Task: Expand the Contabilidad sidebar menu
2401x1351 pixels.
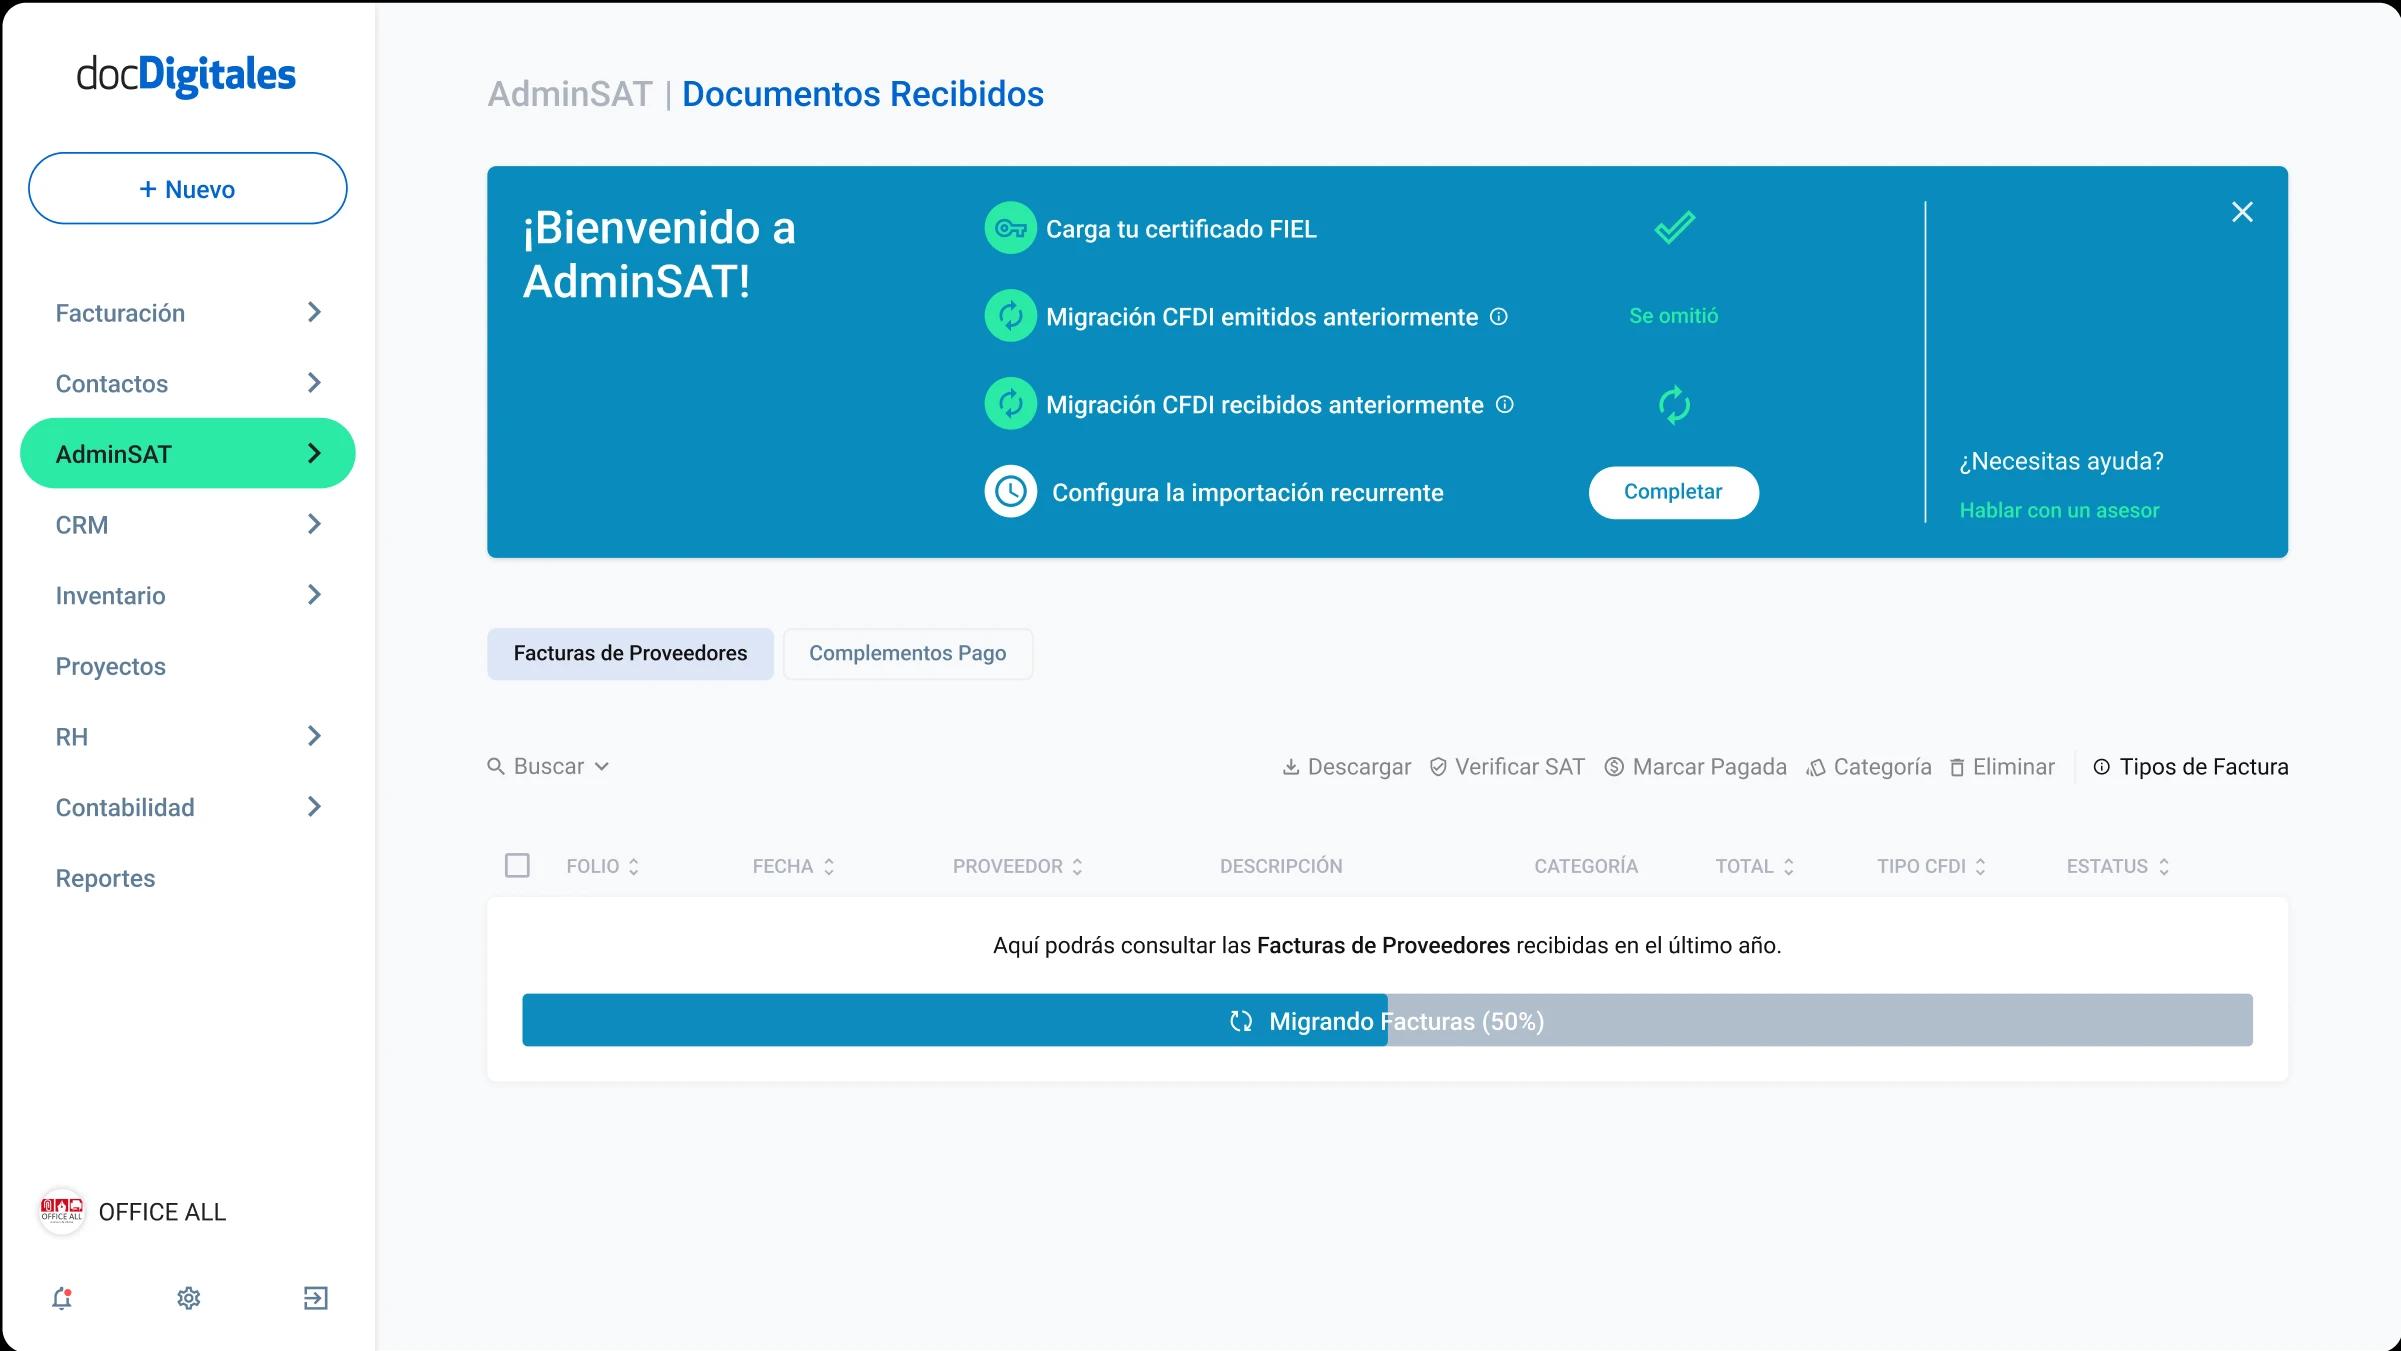Action: pyautogui.click(x=187, y=807)
